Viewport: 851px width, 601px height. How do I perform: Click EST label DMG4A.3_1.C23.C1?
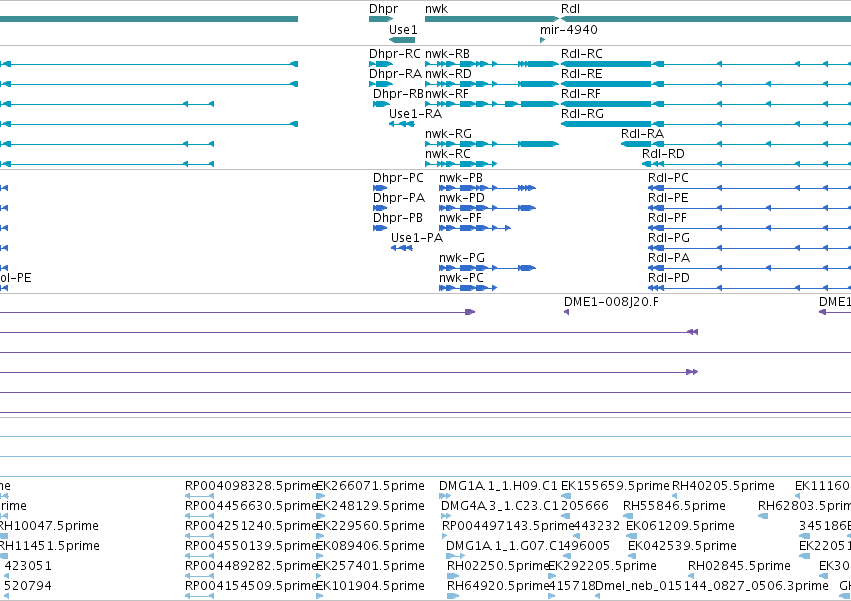coord(500,507)
